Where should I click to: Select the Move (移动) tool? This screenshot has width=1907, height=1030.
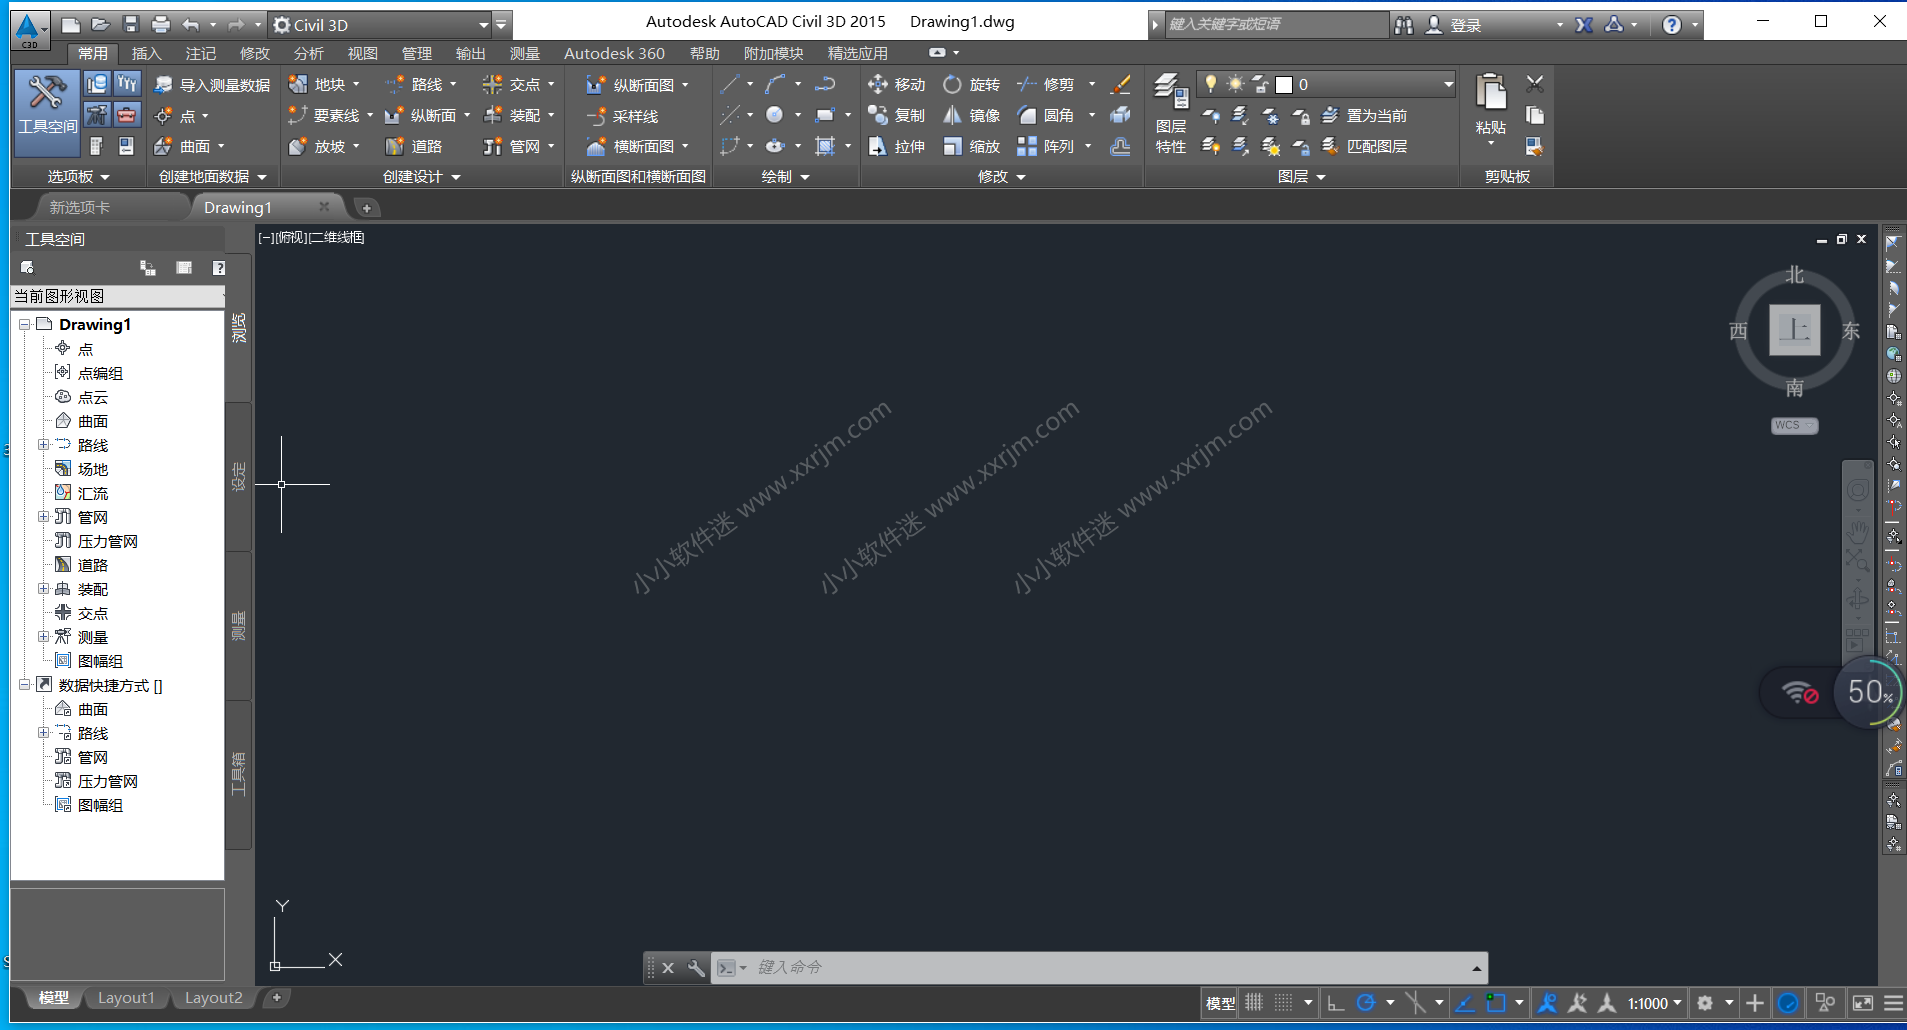[897, 85]
